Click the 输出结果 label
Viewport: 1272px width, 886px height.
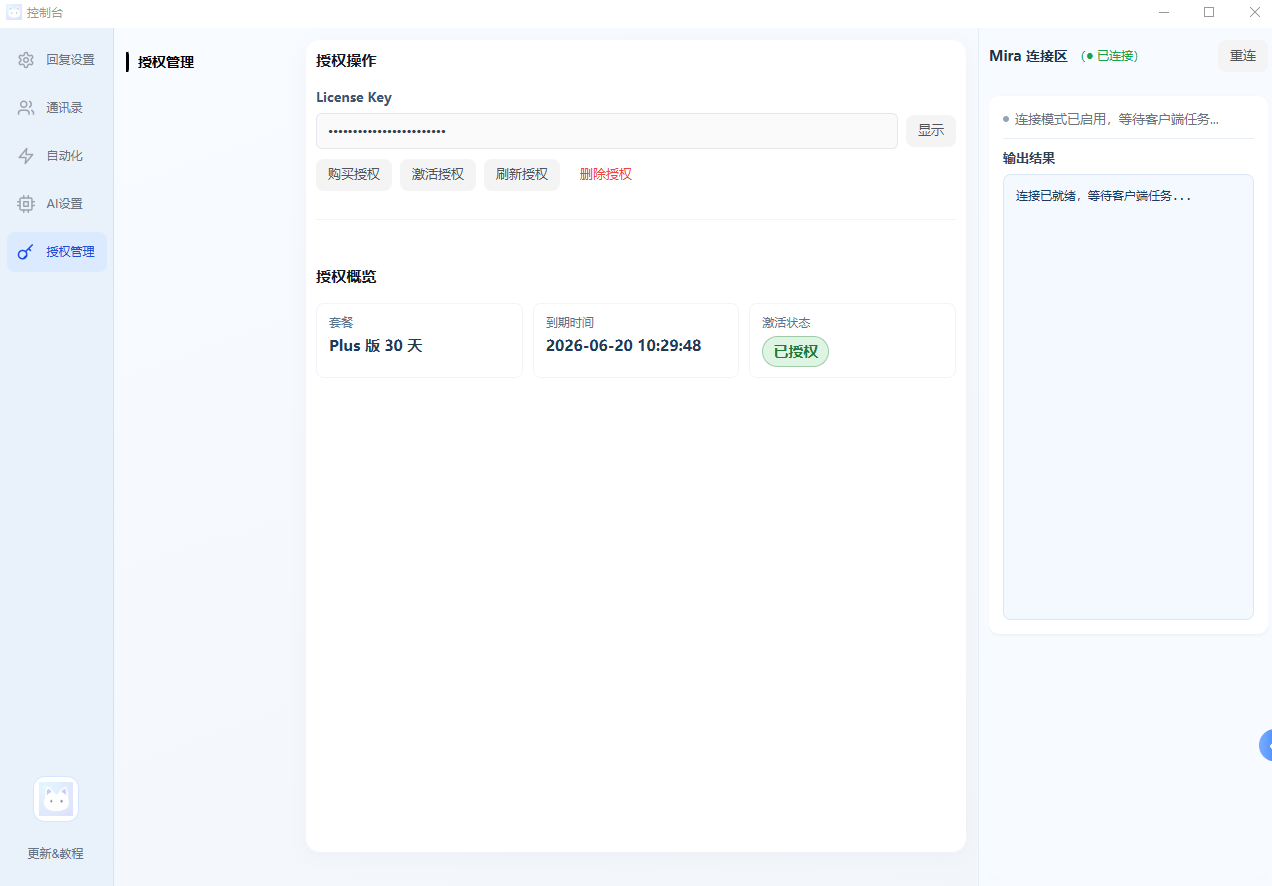point(1029,158)
